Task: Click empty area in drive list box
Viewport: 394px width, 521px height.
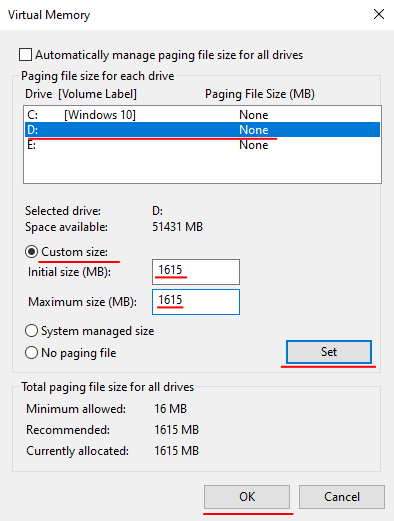Action: click(202, 167)
